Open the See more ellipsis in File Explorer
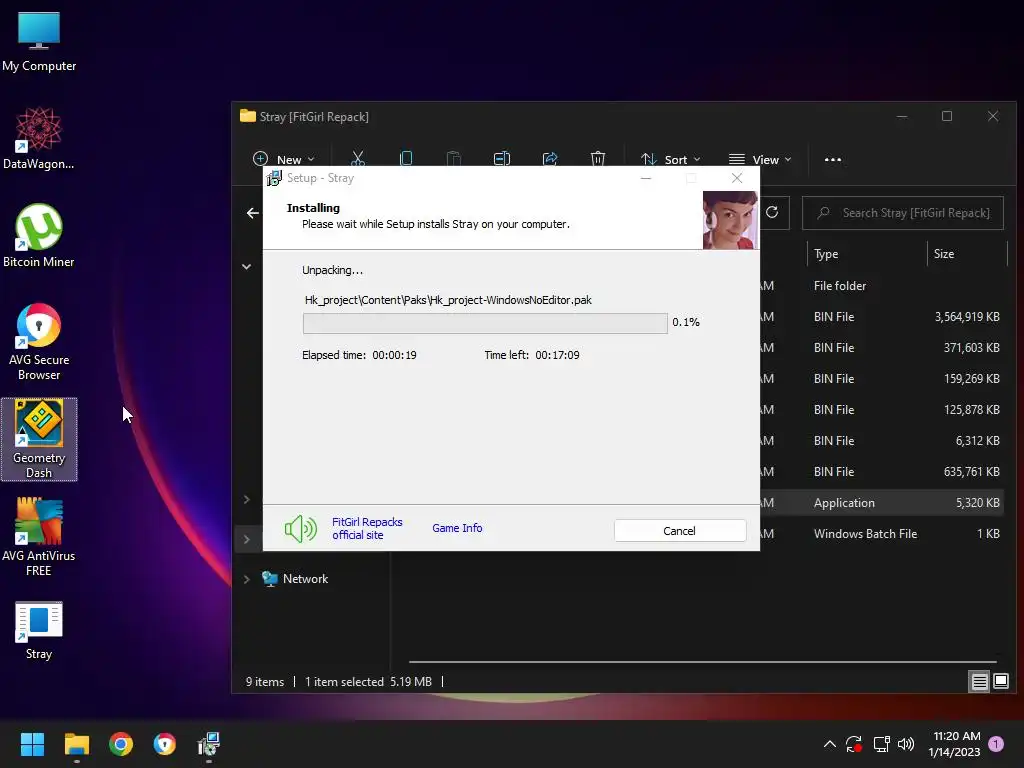1024x768 pixels. pyautogui.click(x=833, y=159)
